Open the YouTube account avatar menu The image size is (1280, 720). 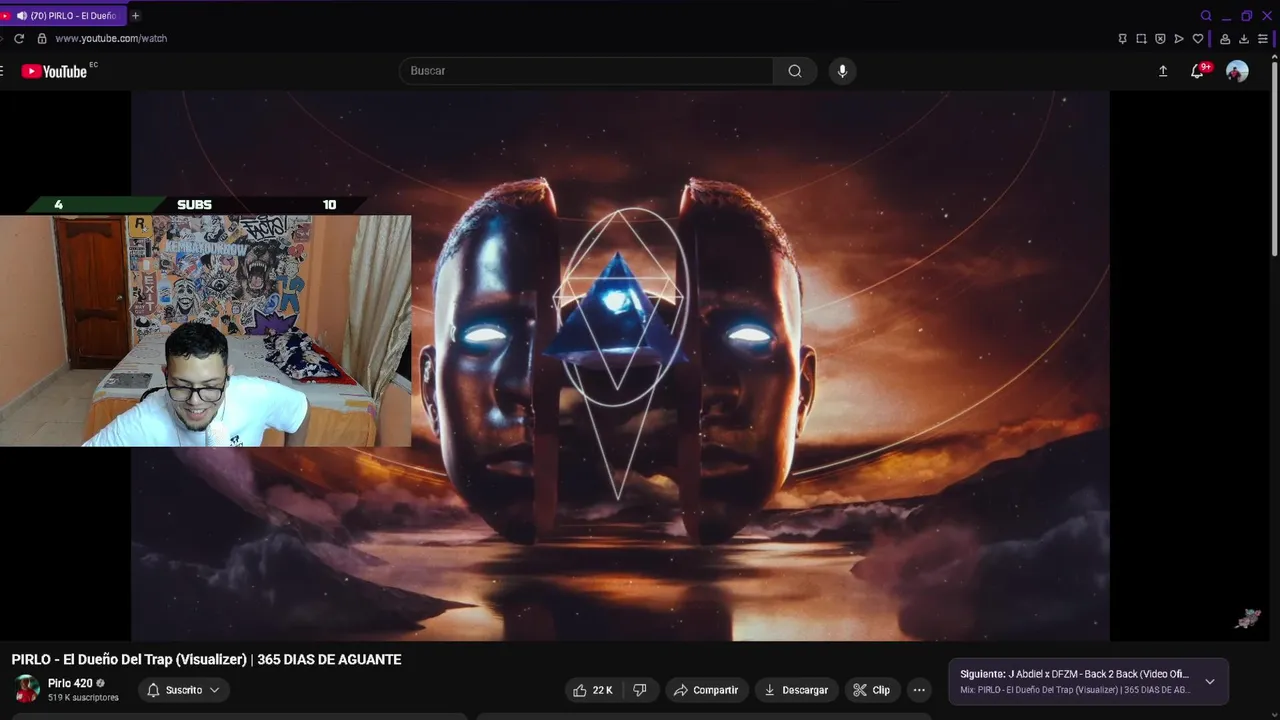click(1237, 71)
